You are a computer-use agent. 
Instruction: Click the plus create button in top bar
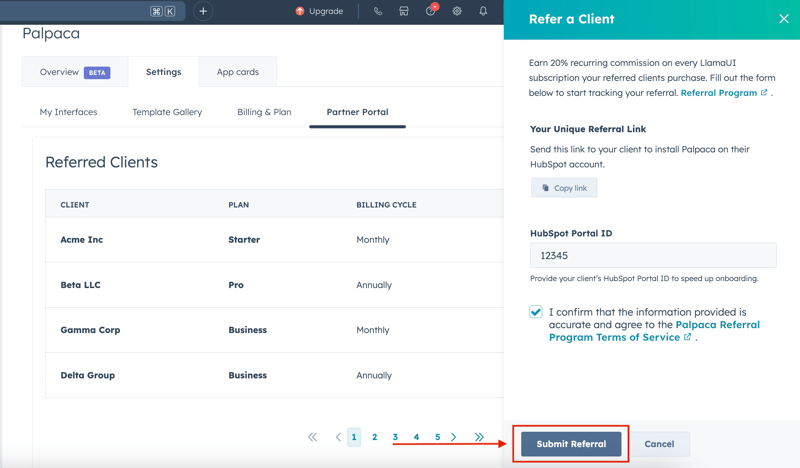(x=203, y=12)
